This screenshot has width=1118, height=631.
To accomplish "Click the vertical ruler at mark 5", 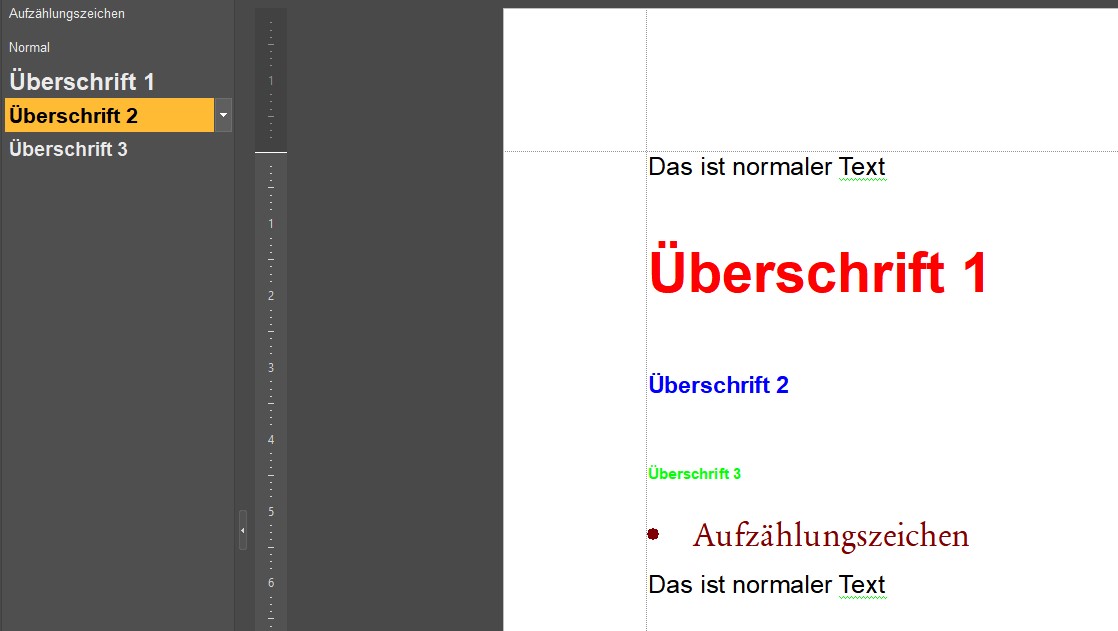I will click(271, 512).
